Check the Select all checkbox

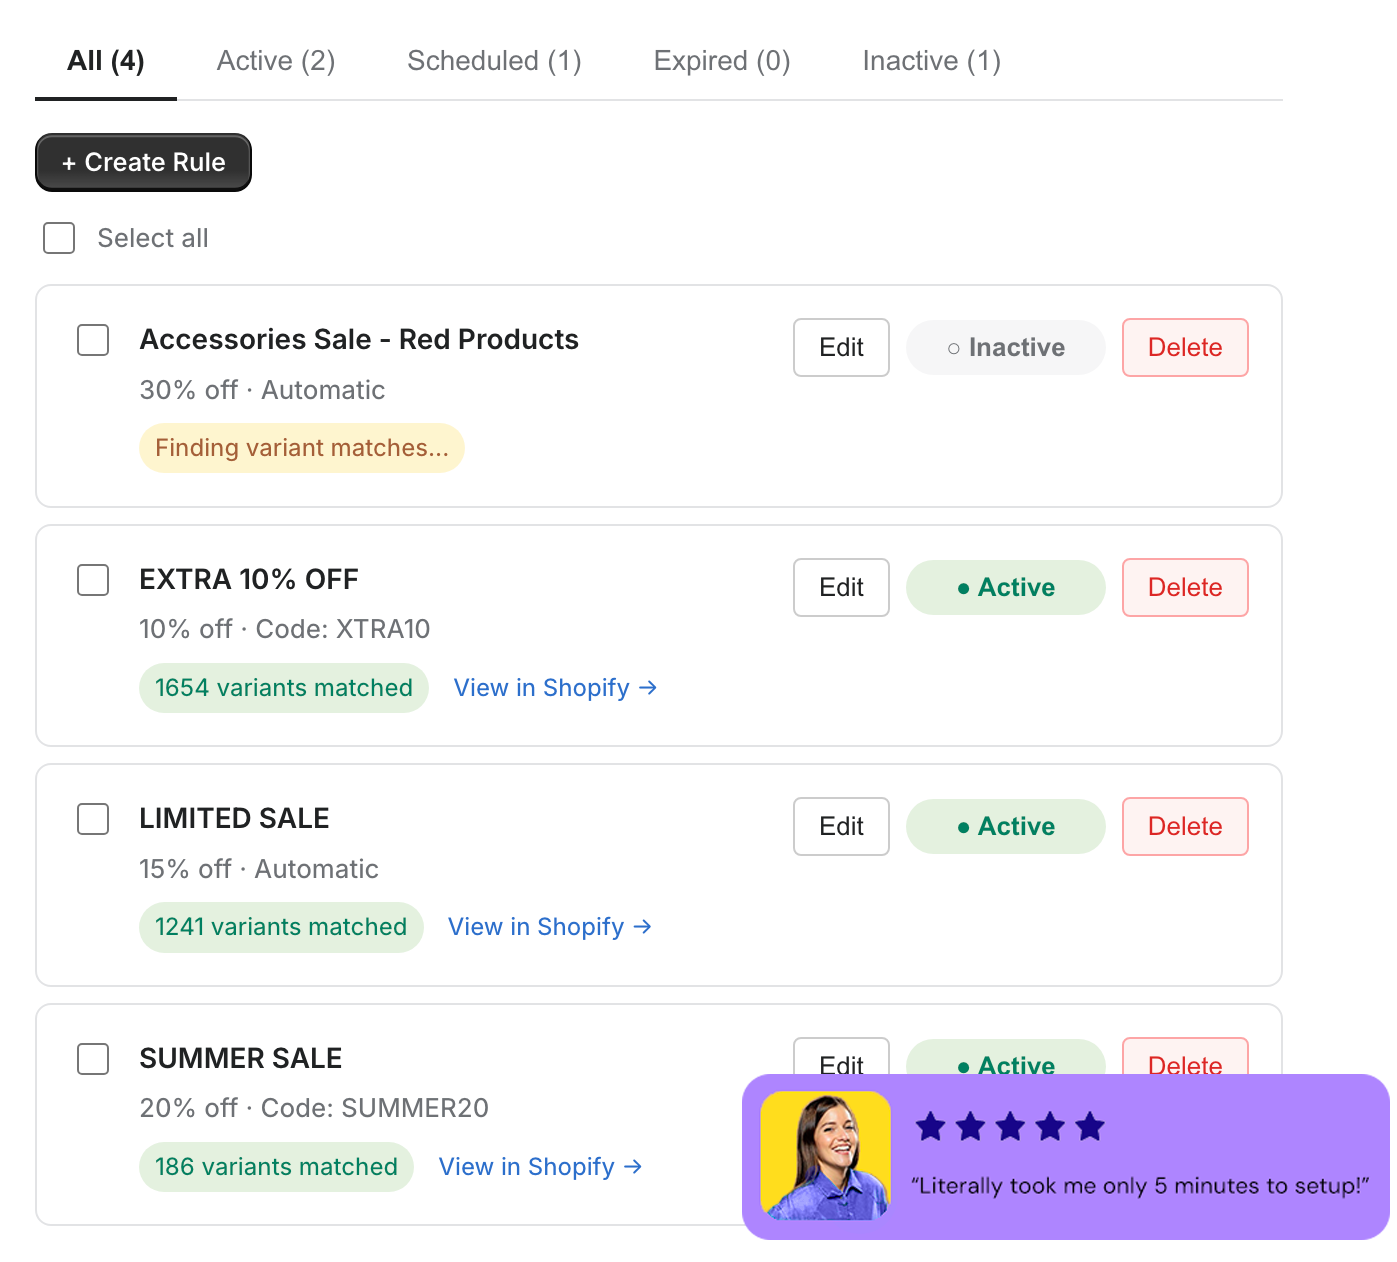(x=59, y=239)
